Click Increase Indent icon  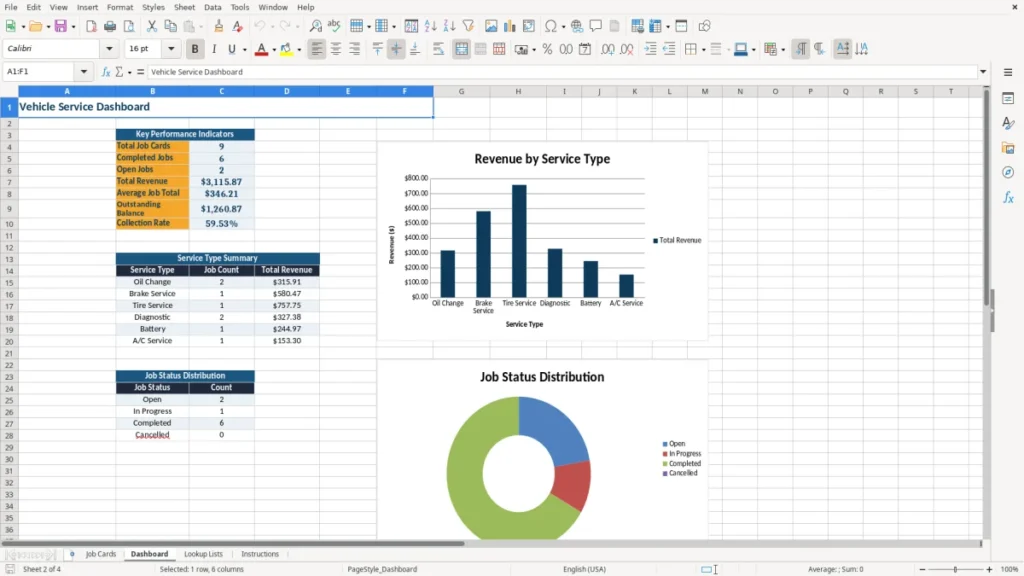tap(650, 49)
